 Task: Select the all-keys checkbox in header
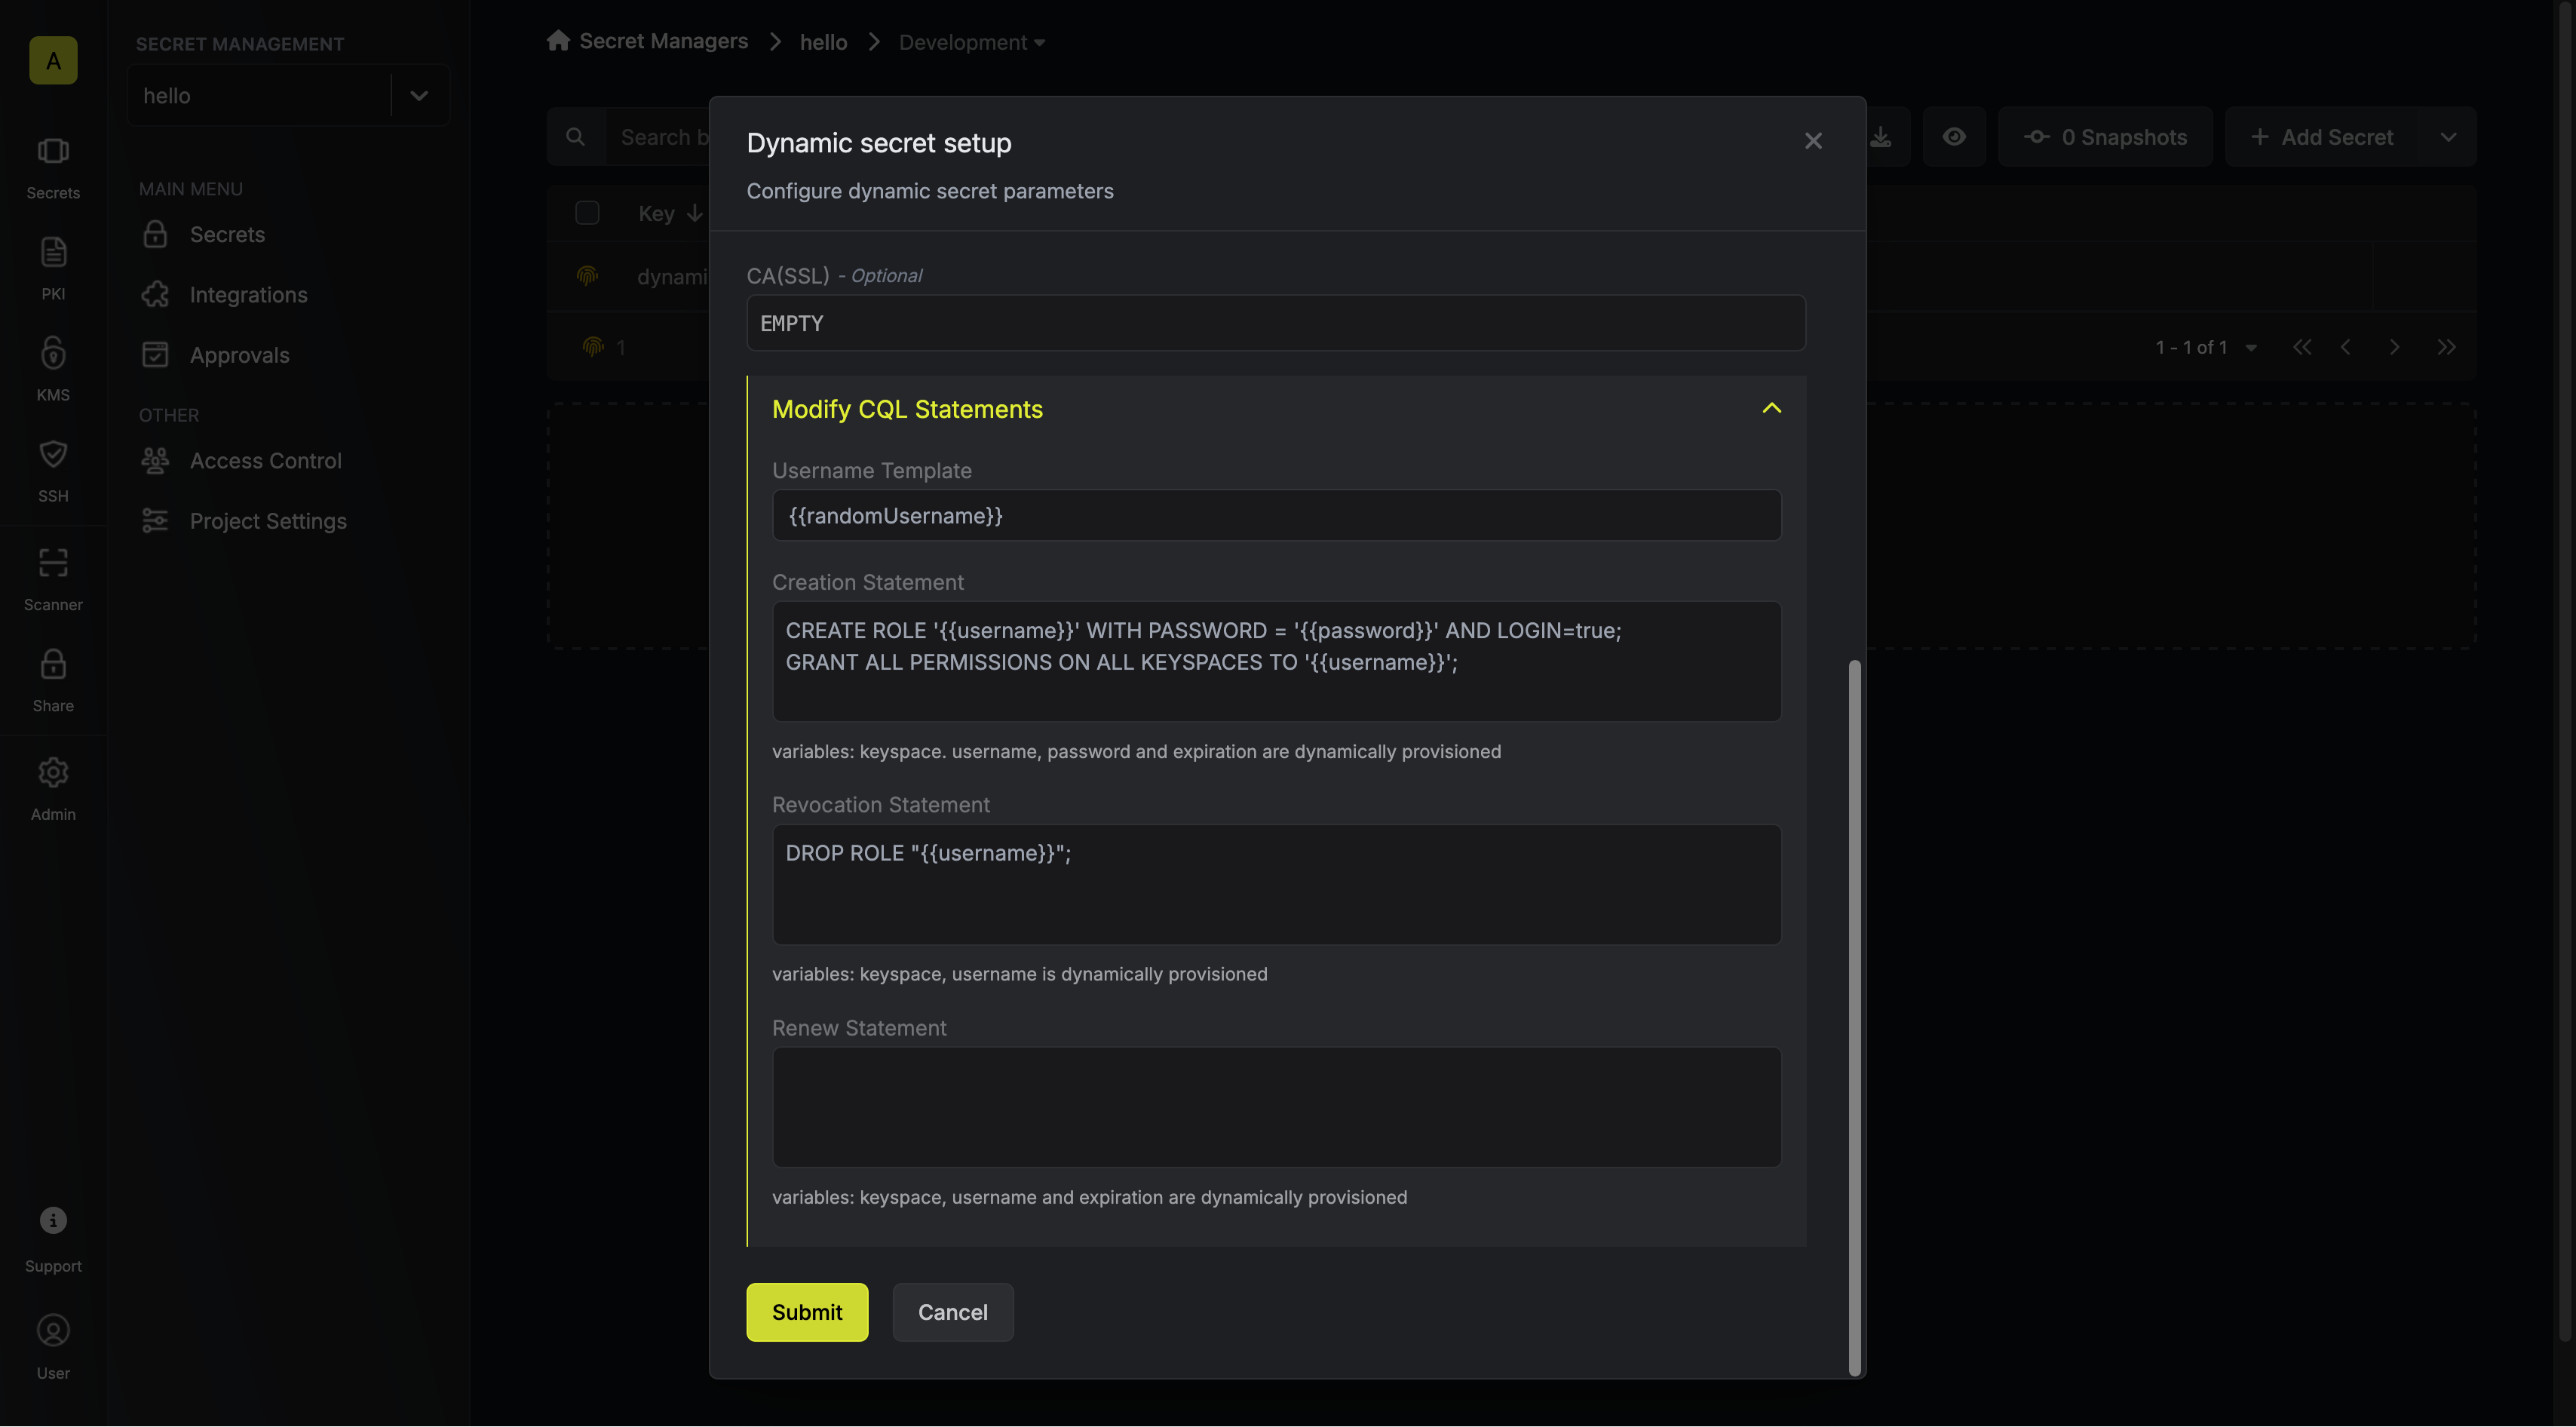click(587, 213)
